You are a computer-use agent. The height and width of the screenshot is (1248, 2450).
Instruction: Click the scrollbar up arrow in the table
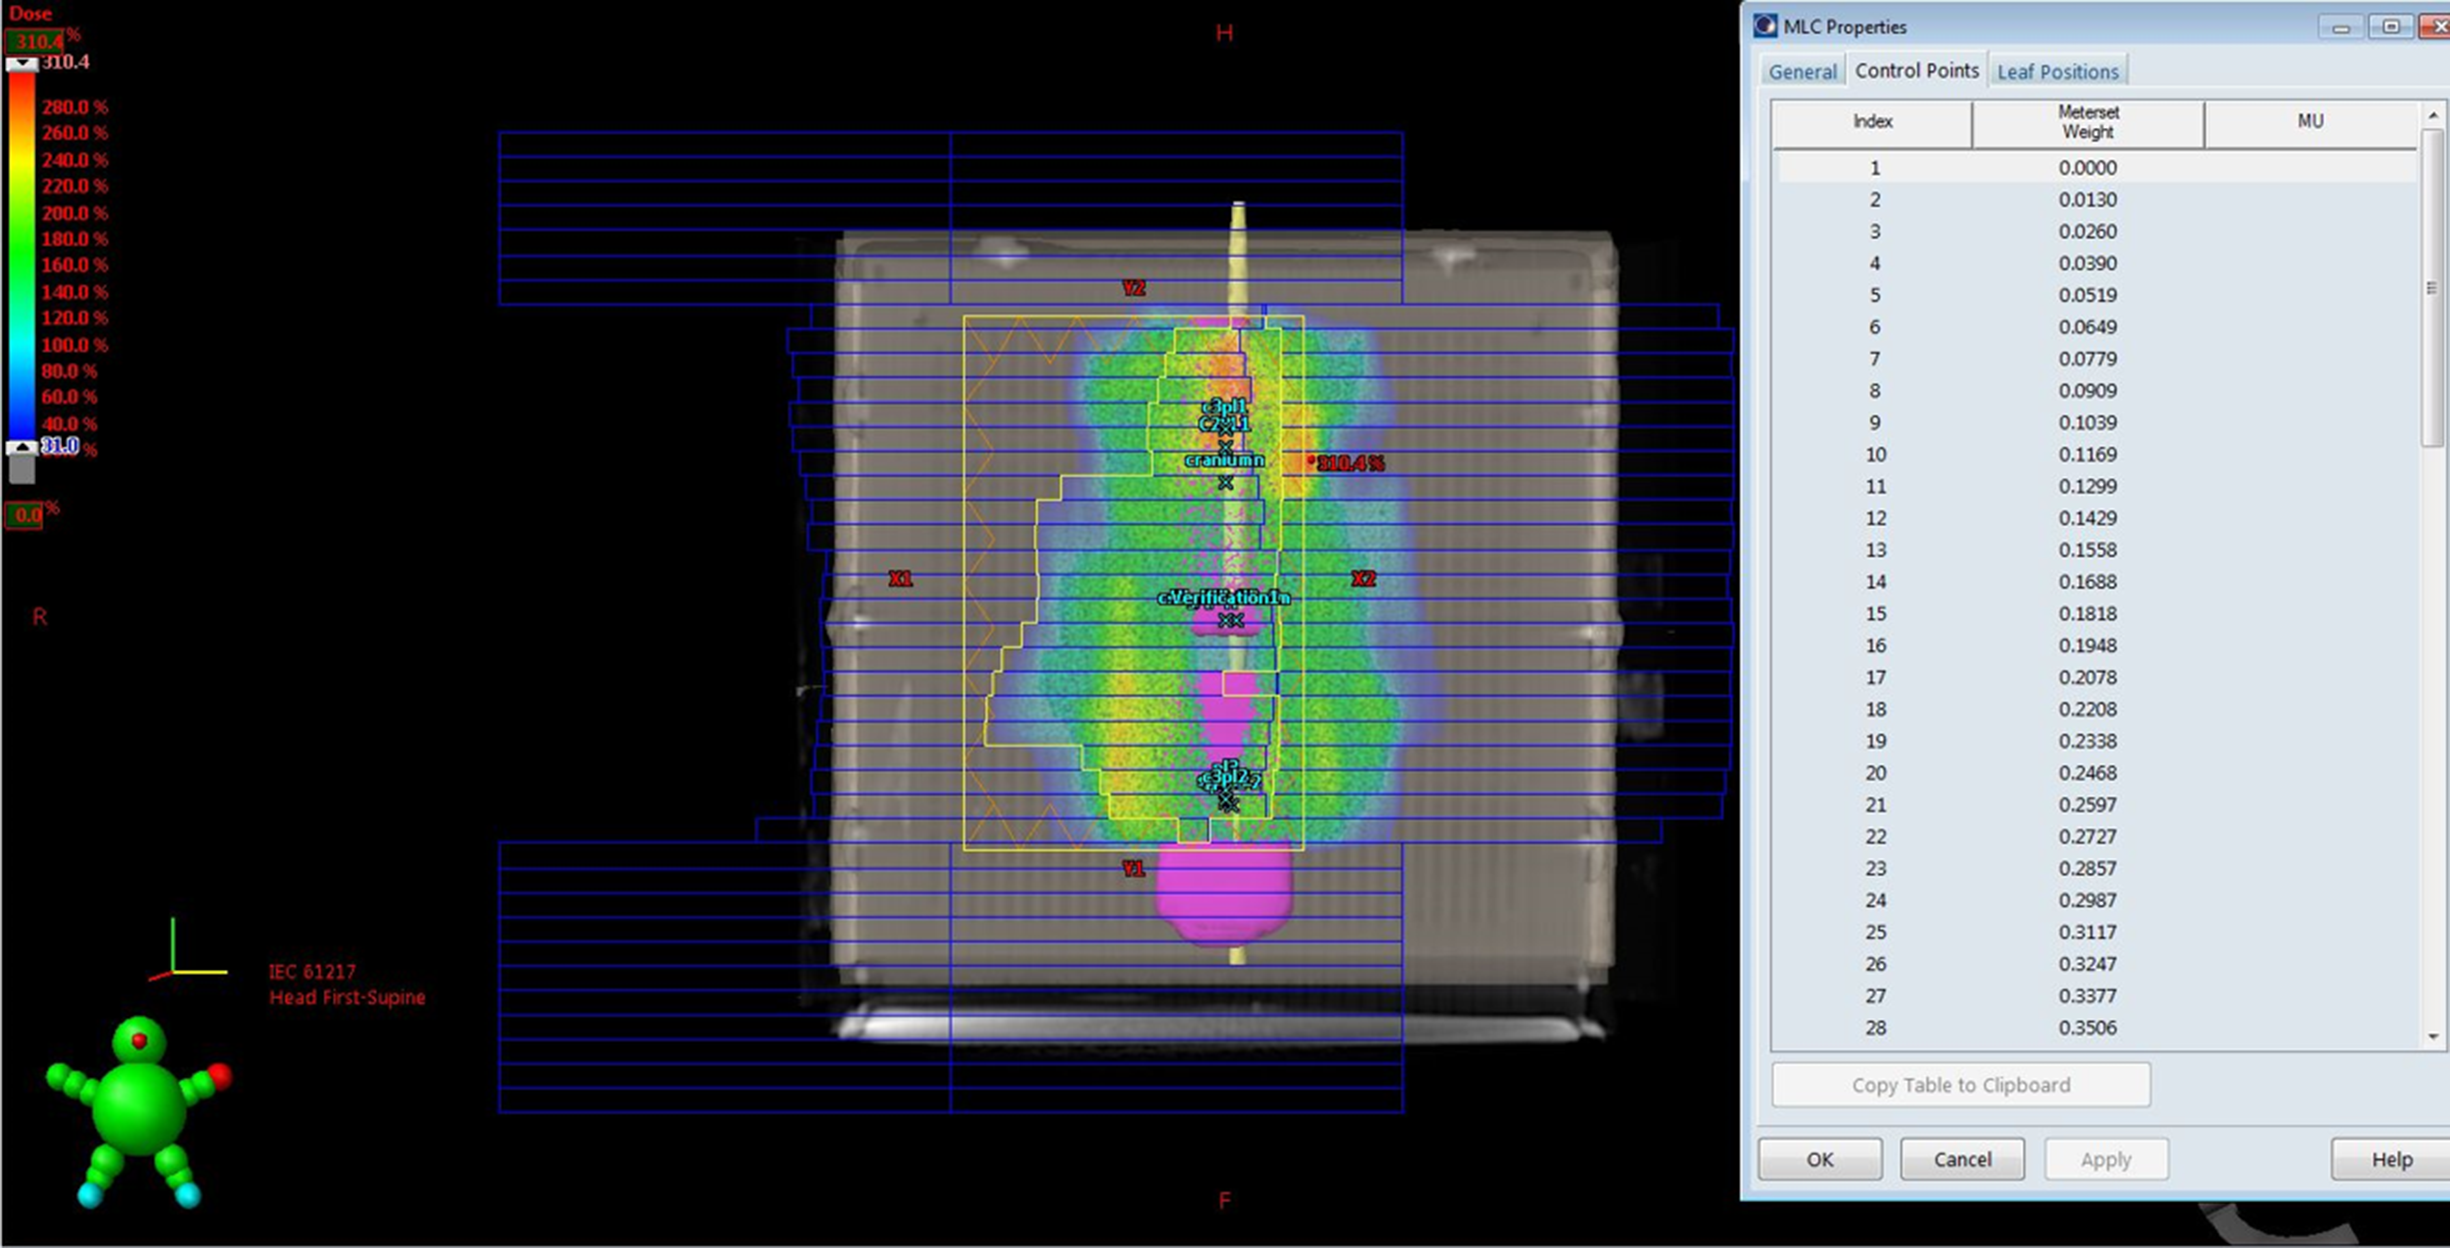tap(2434, 115)
